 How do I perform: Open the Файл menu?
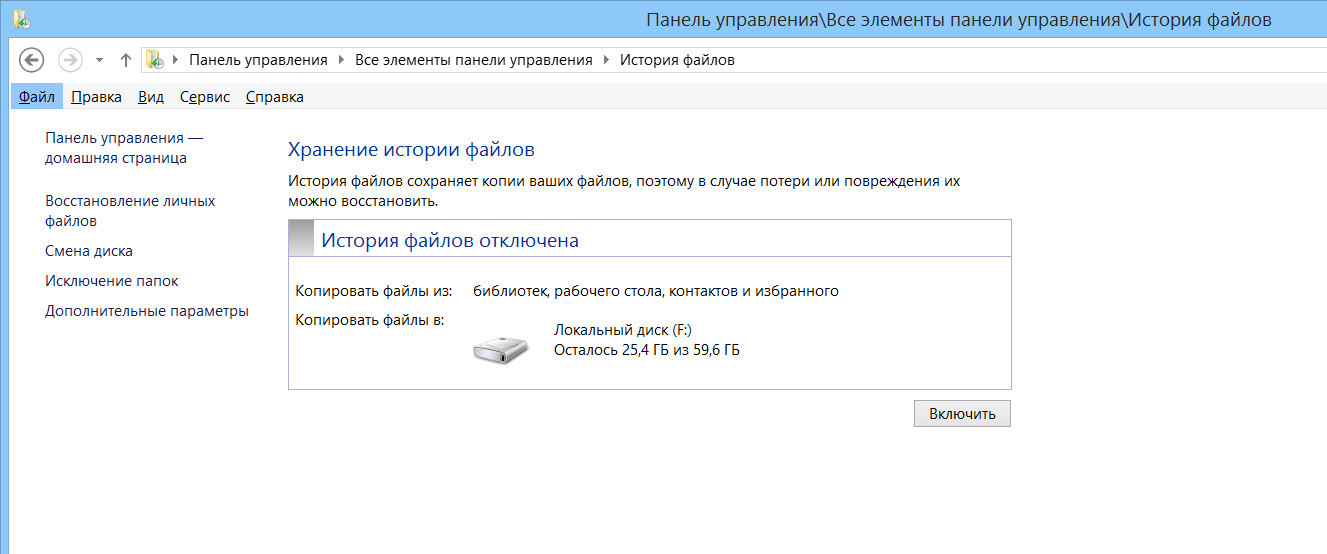coord(36,97)
